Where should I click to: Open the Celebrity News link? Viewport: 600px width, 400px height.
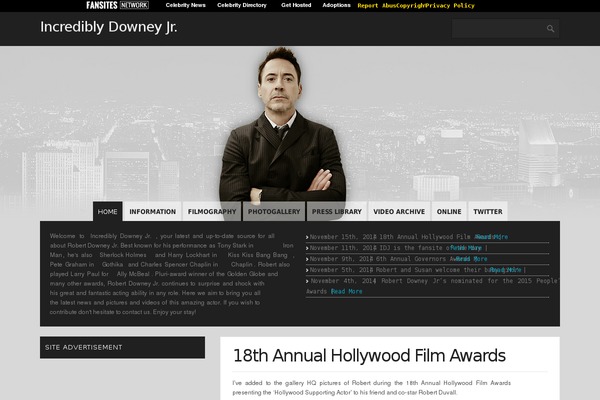click(186, 5)
